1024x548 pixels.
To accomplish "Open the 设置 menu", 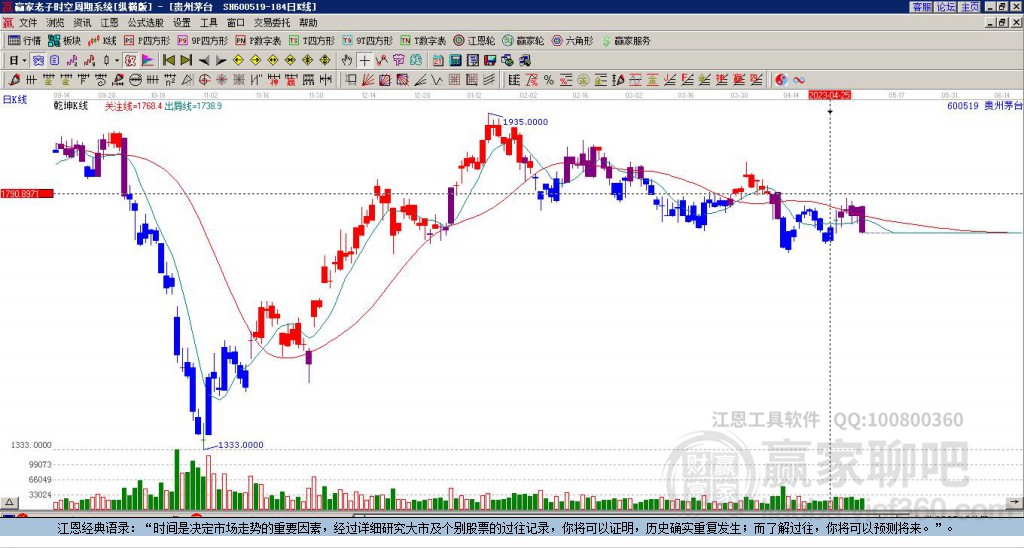I will click(182, 23).
